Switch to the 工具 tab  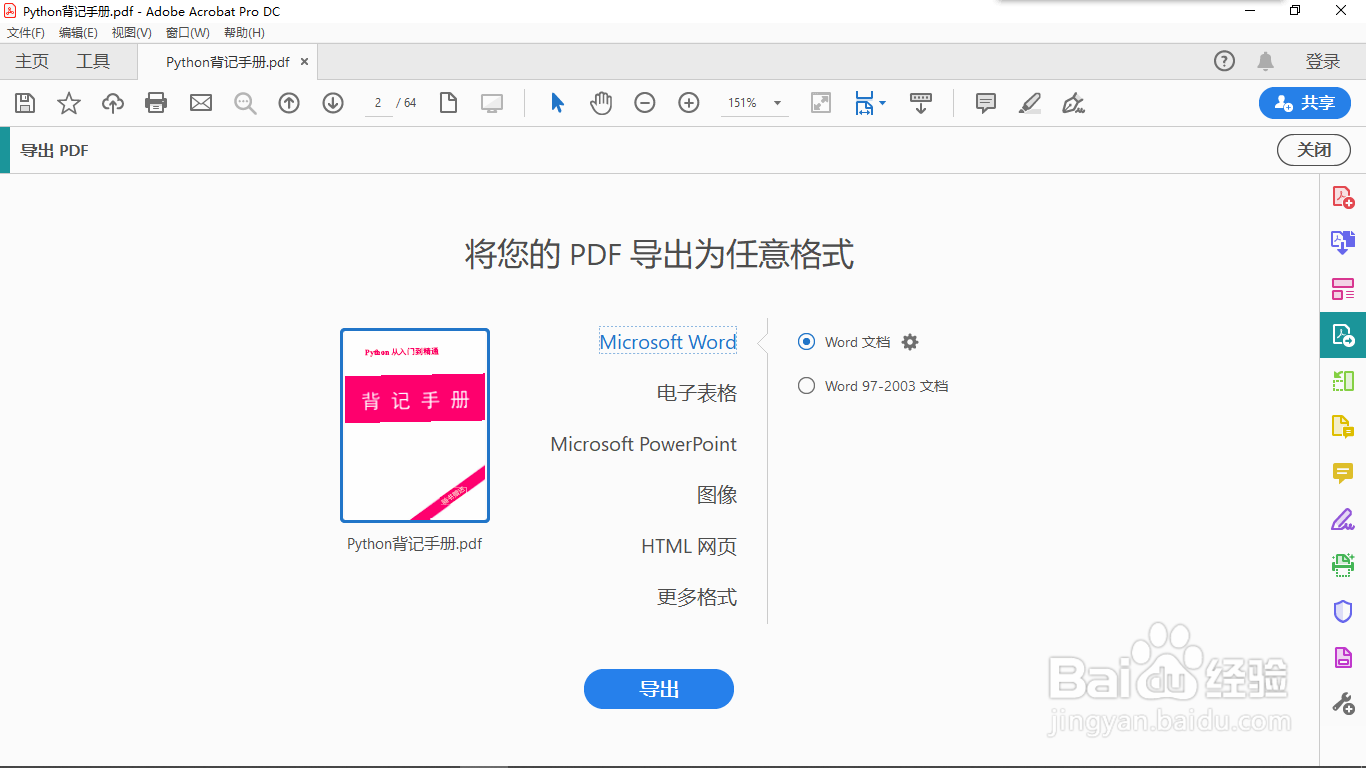(93, 61)
